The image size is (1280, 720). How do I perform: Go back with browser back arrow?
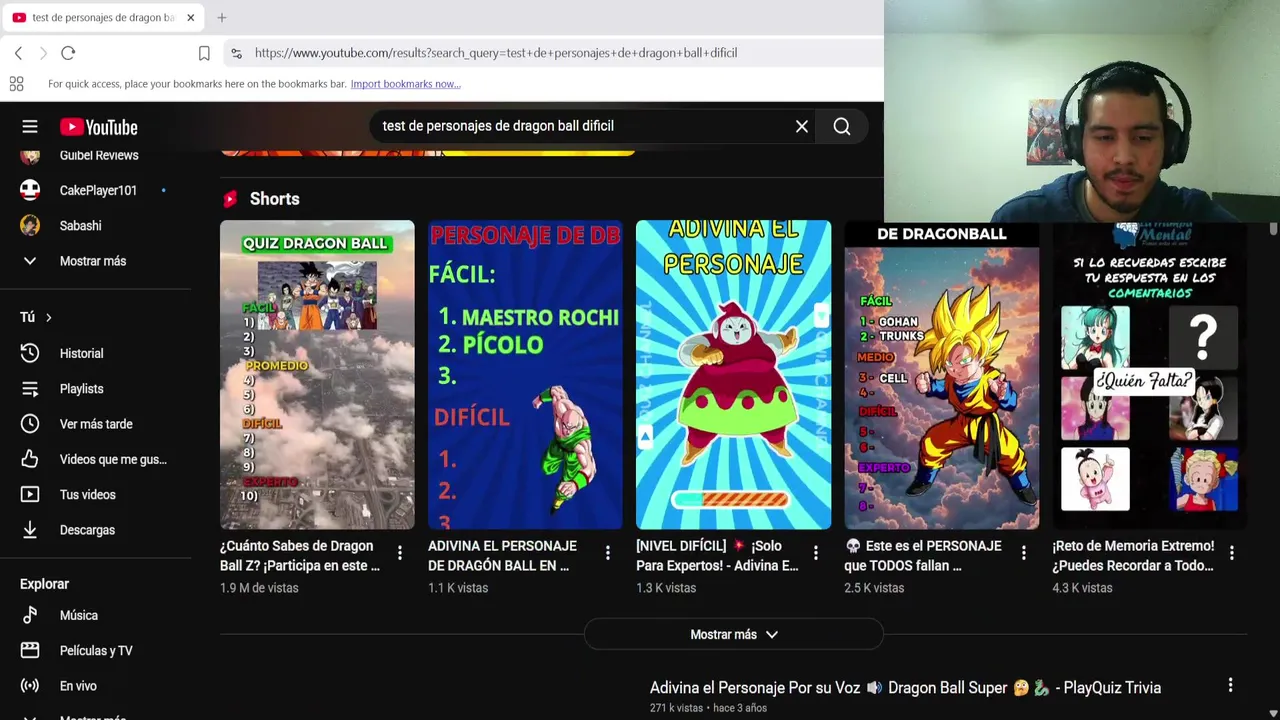pyautogui.click(x=18, y=53)
